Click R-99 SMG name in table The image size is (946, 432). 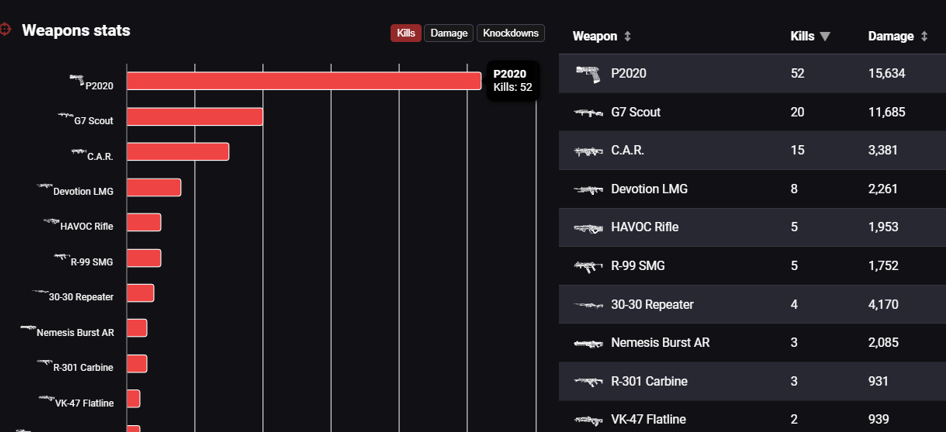638,265
